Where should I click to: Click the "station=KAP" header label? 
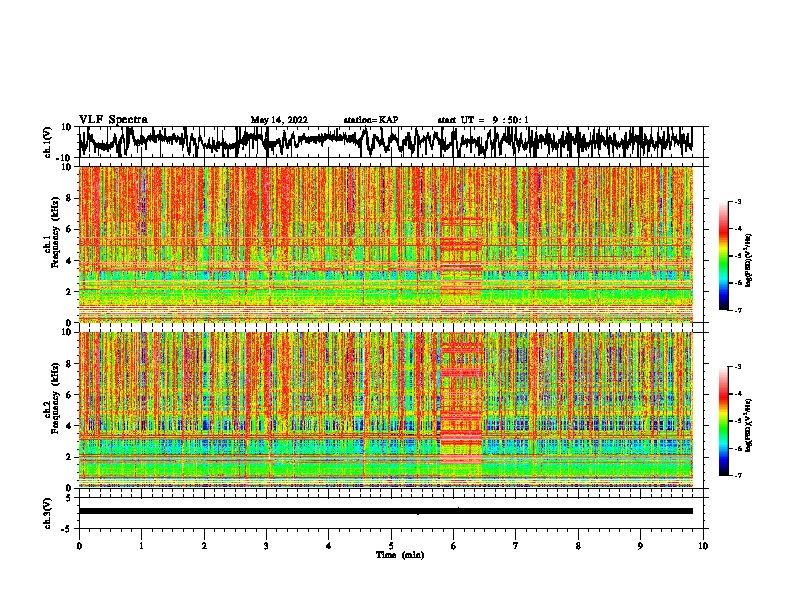point(371,120)
